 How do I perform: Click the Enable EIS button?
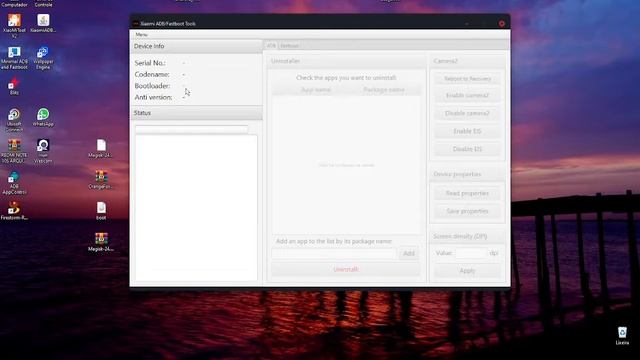tap(467, 131)
